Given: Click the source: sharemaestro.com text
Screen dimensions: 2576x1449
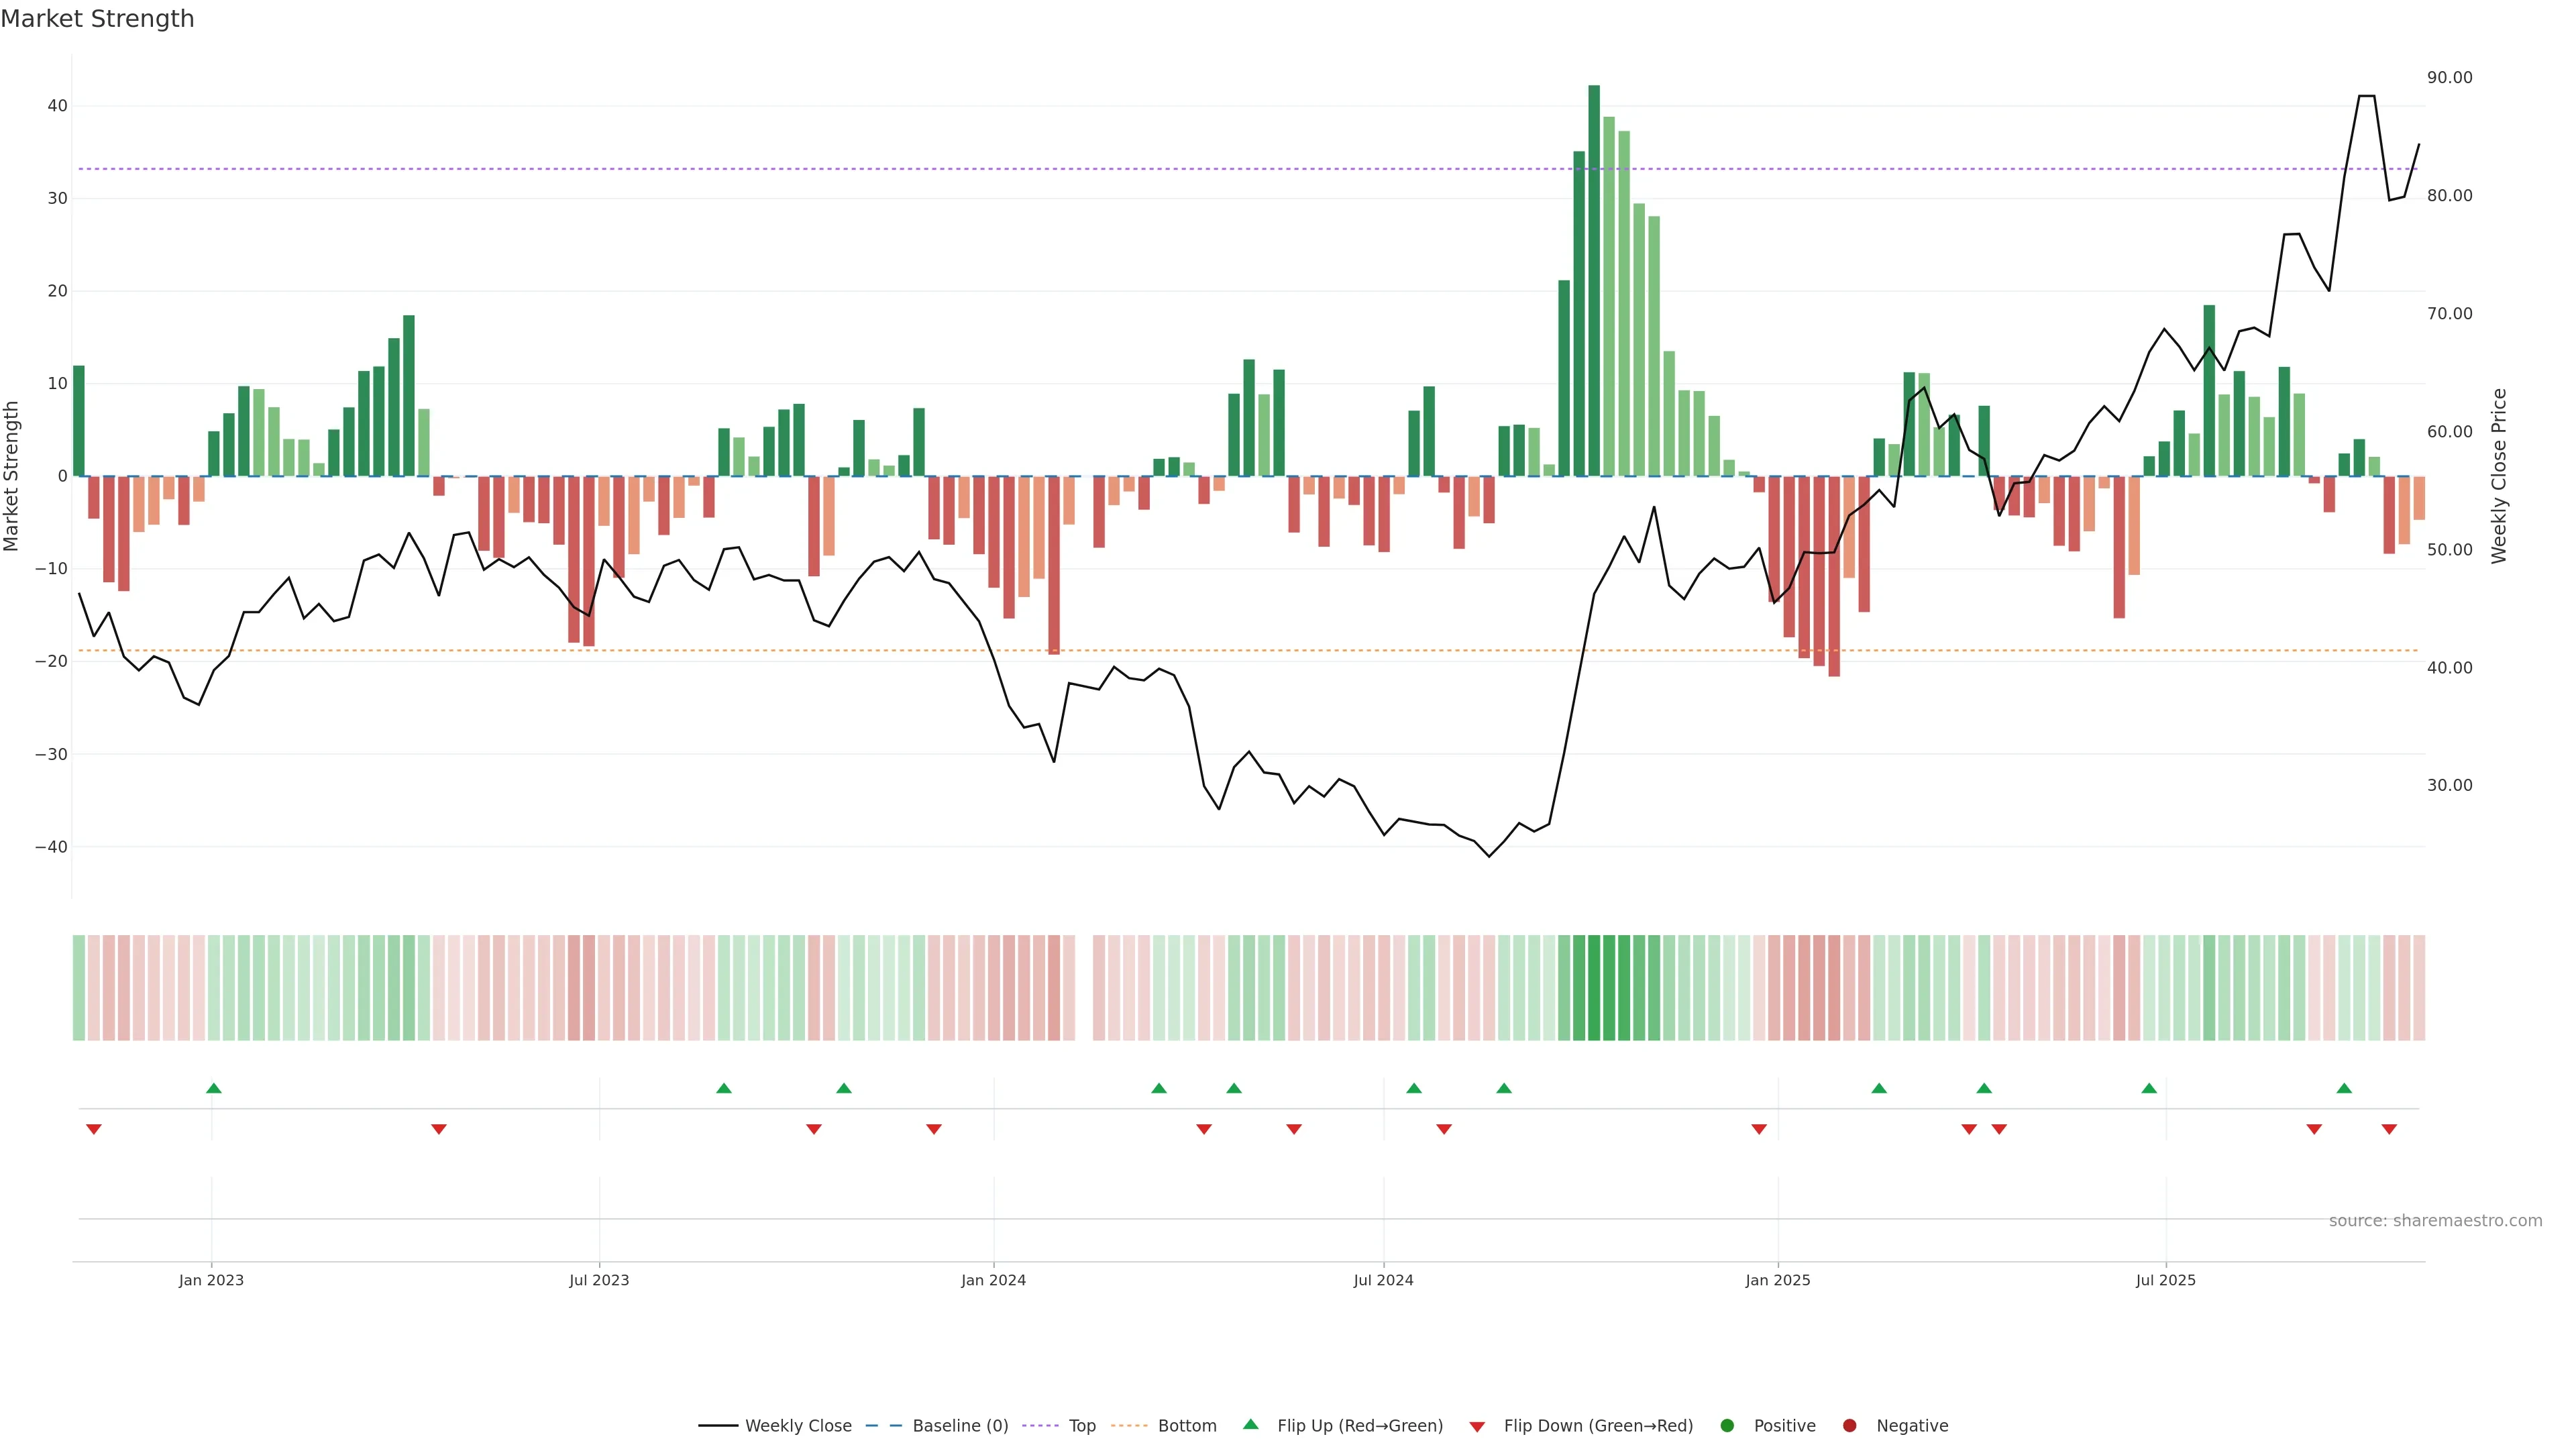Looking at the screenshot, I should coord(2435,1221).
